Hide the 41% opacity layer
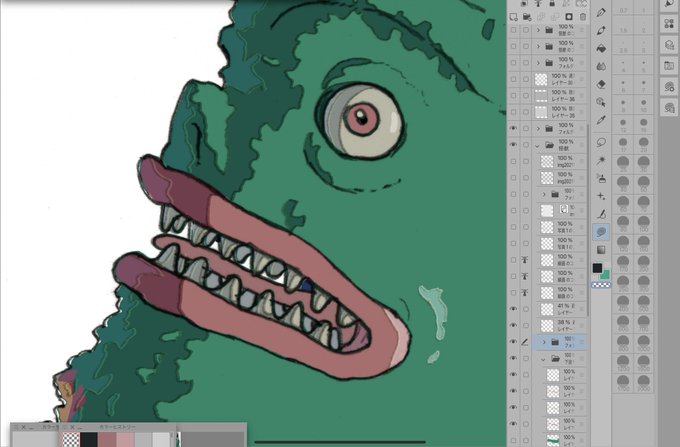680x447 pixels. (x=513, y=309)
